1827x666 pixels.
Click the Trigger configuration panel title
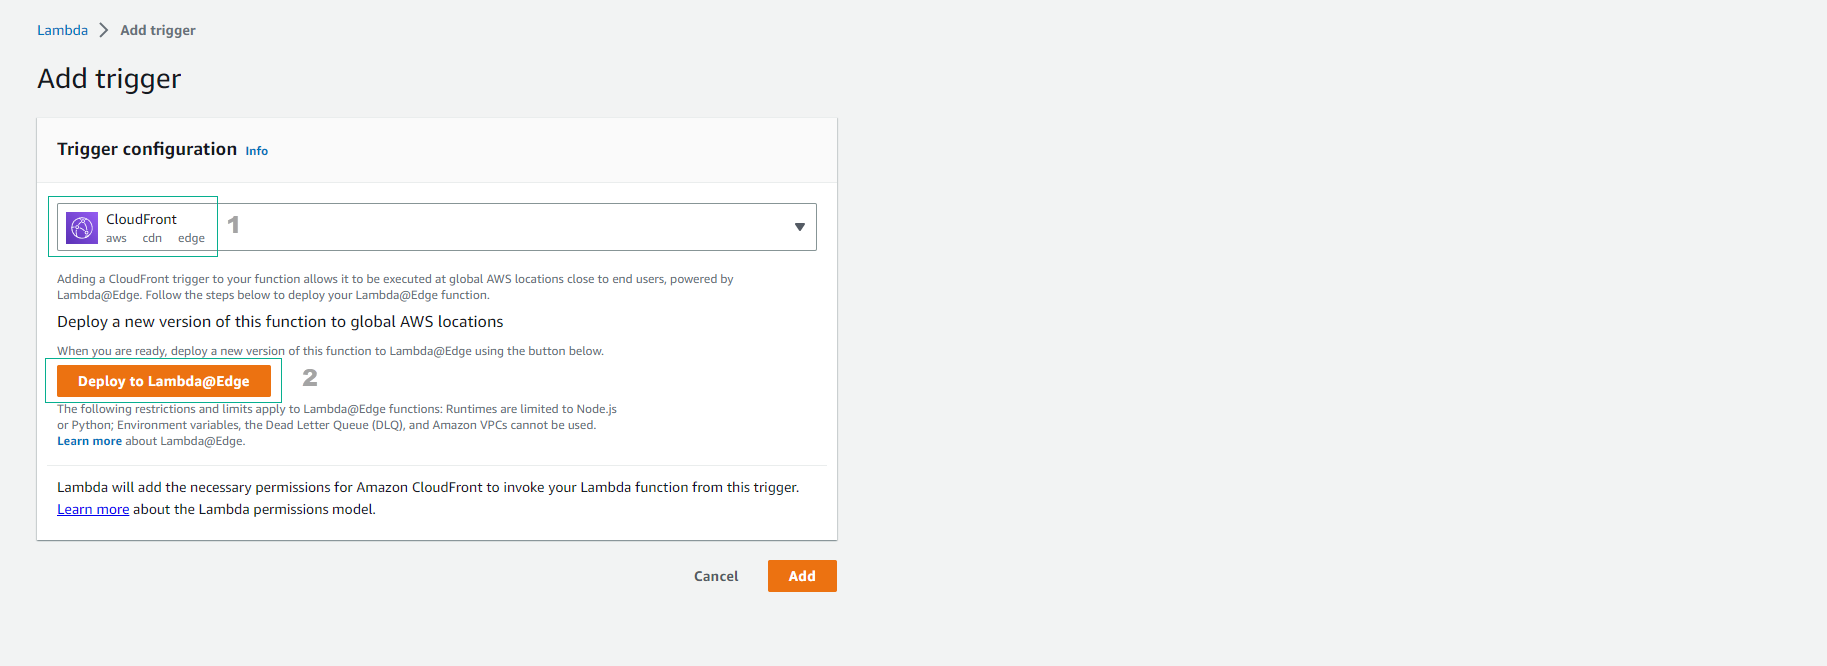[x=147, y=149]
